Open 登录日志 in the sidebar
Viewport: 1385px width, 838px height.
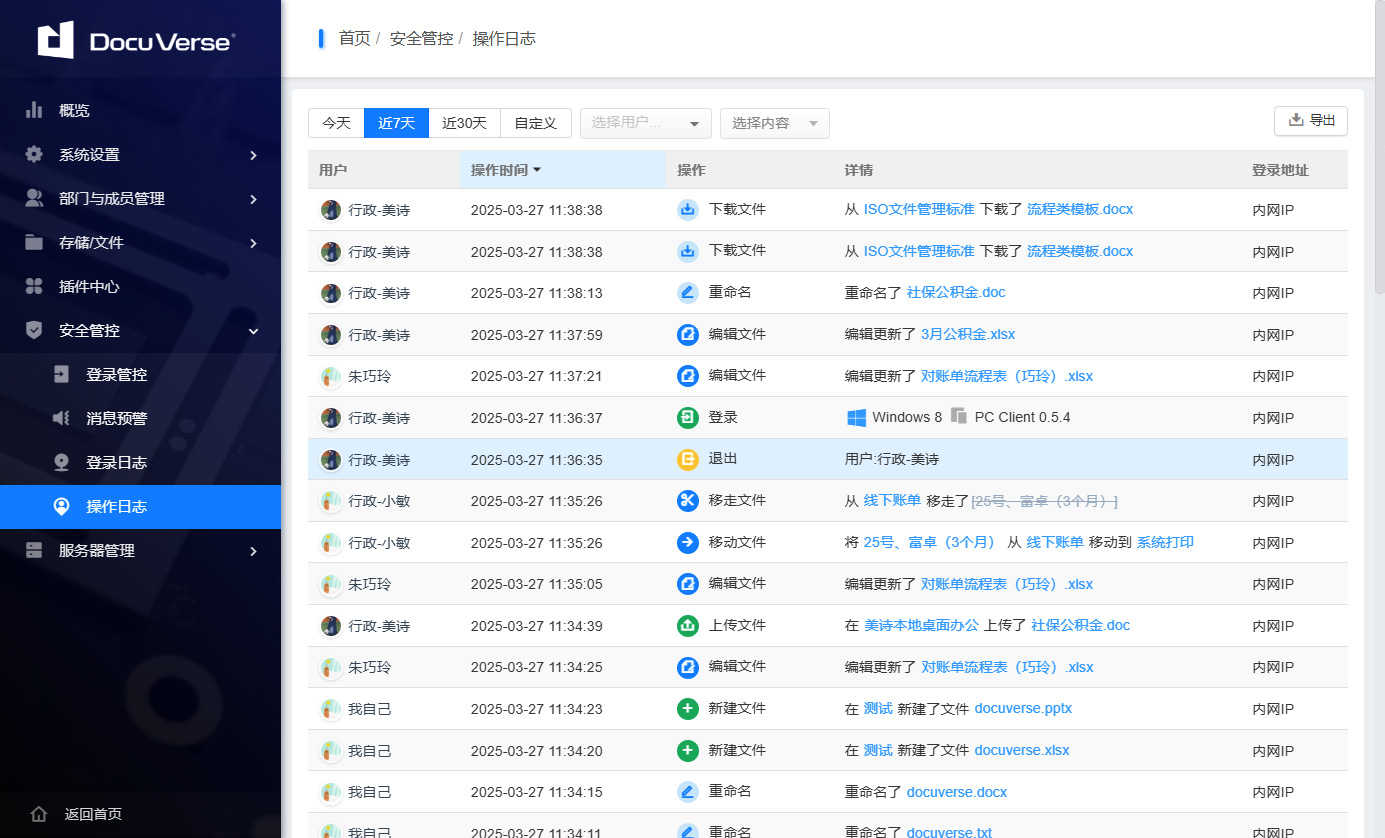(116, 462)
